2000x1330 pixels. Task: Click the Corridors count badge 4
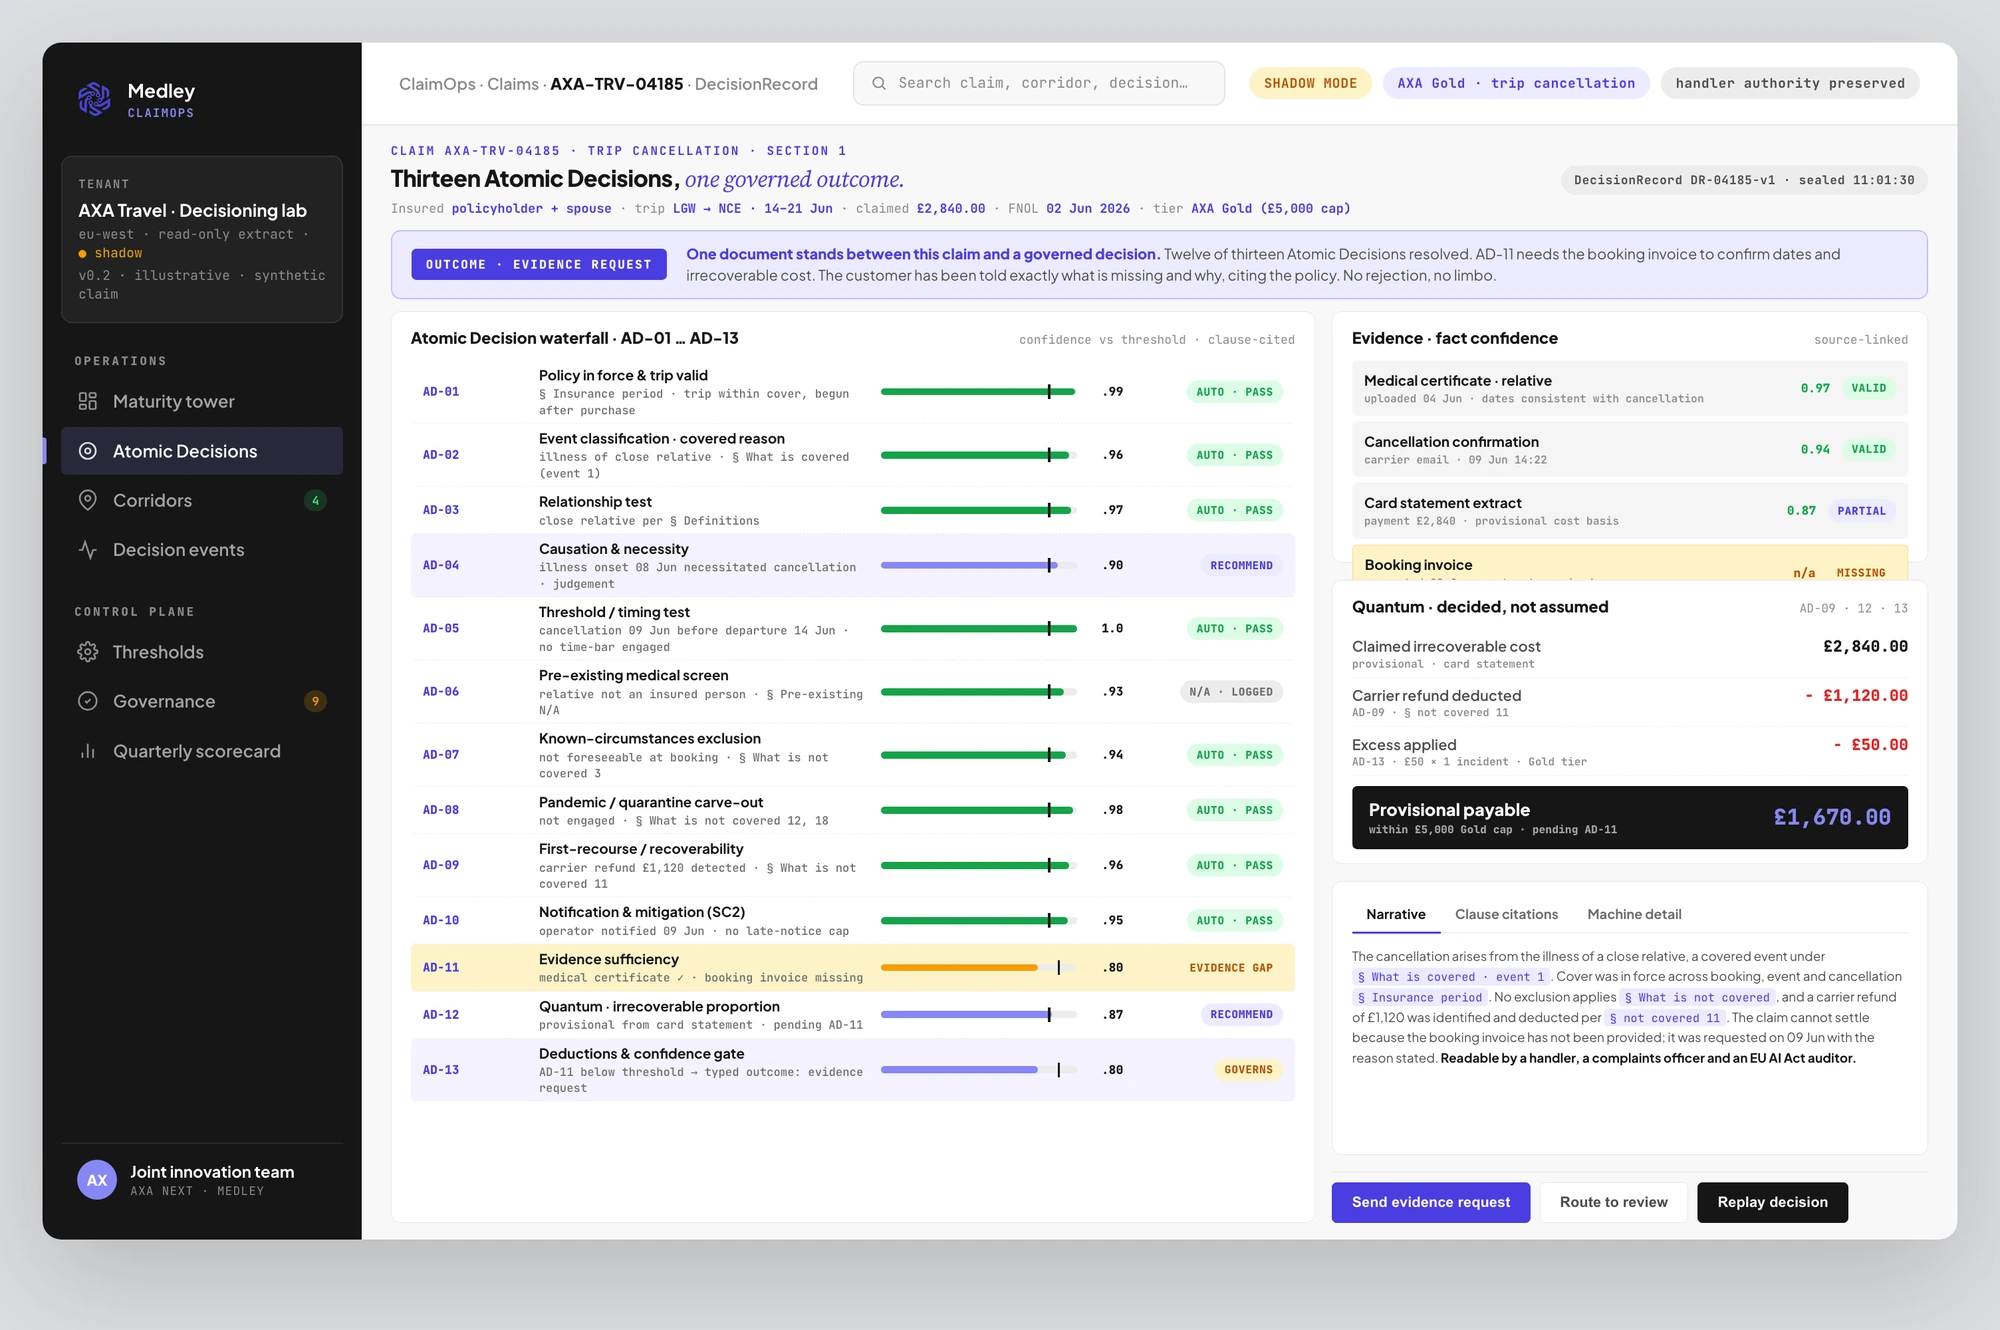(315, 500)
